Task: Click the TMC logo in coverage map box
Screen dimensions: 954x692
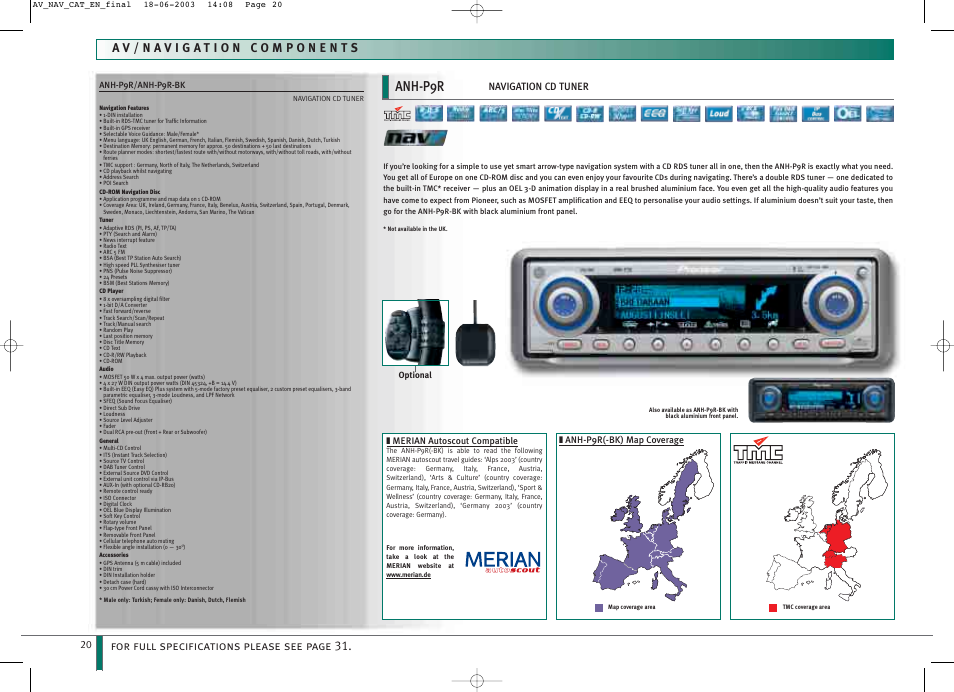Action: click(758, 451)
